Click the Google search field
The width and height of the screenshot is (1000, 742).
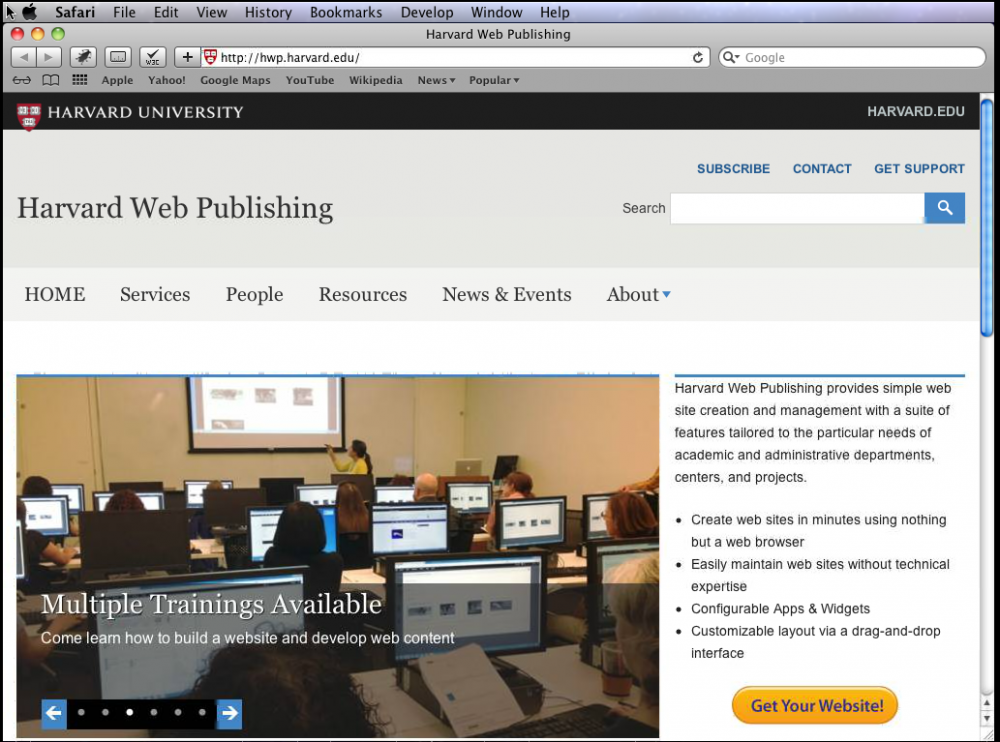pos(852,57)
